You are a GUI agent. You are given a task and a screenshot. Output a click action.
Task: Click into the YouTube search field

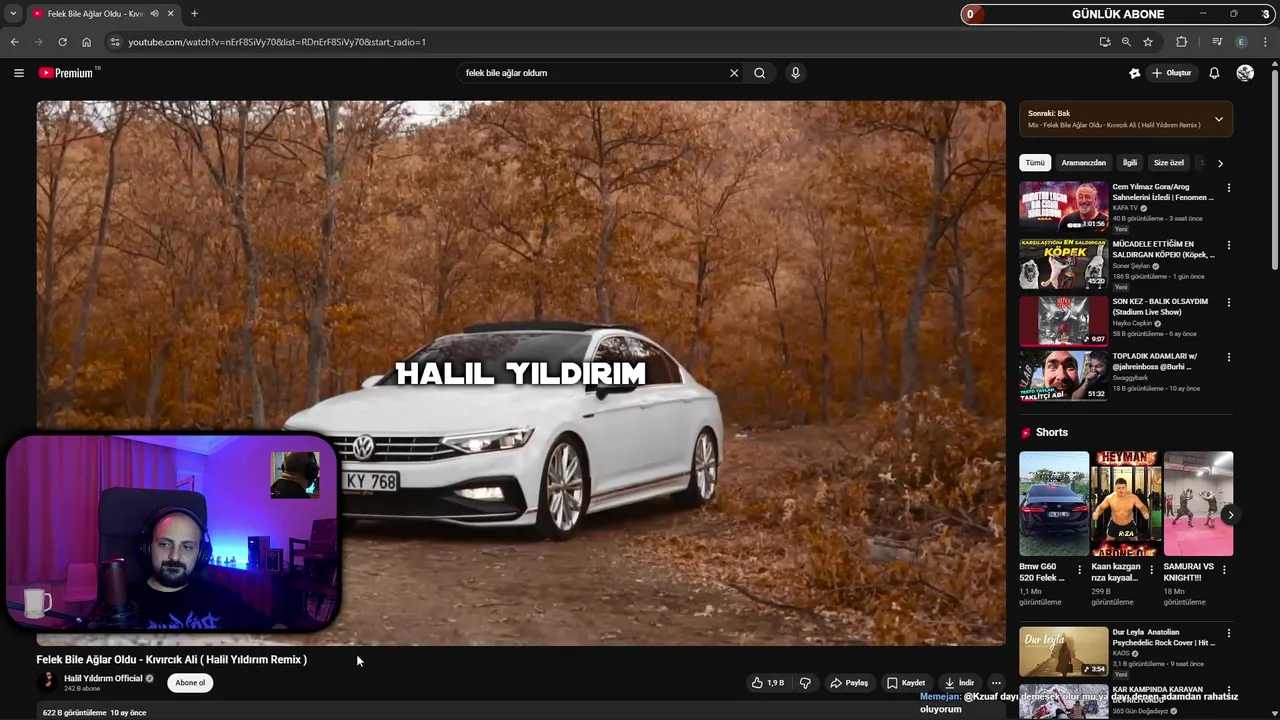point(593,73)
